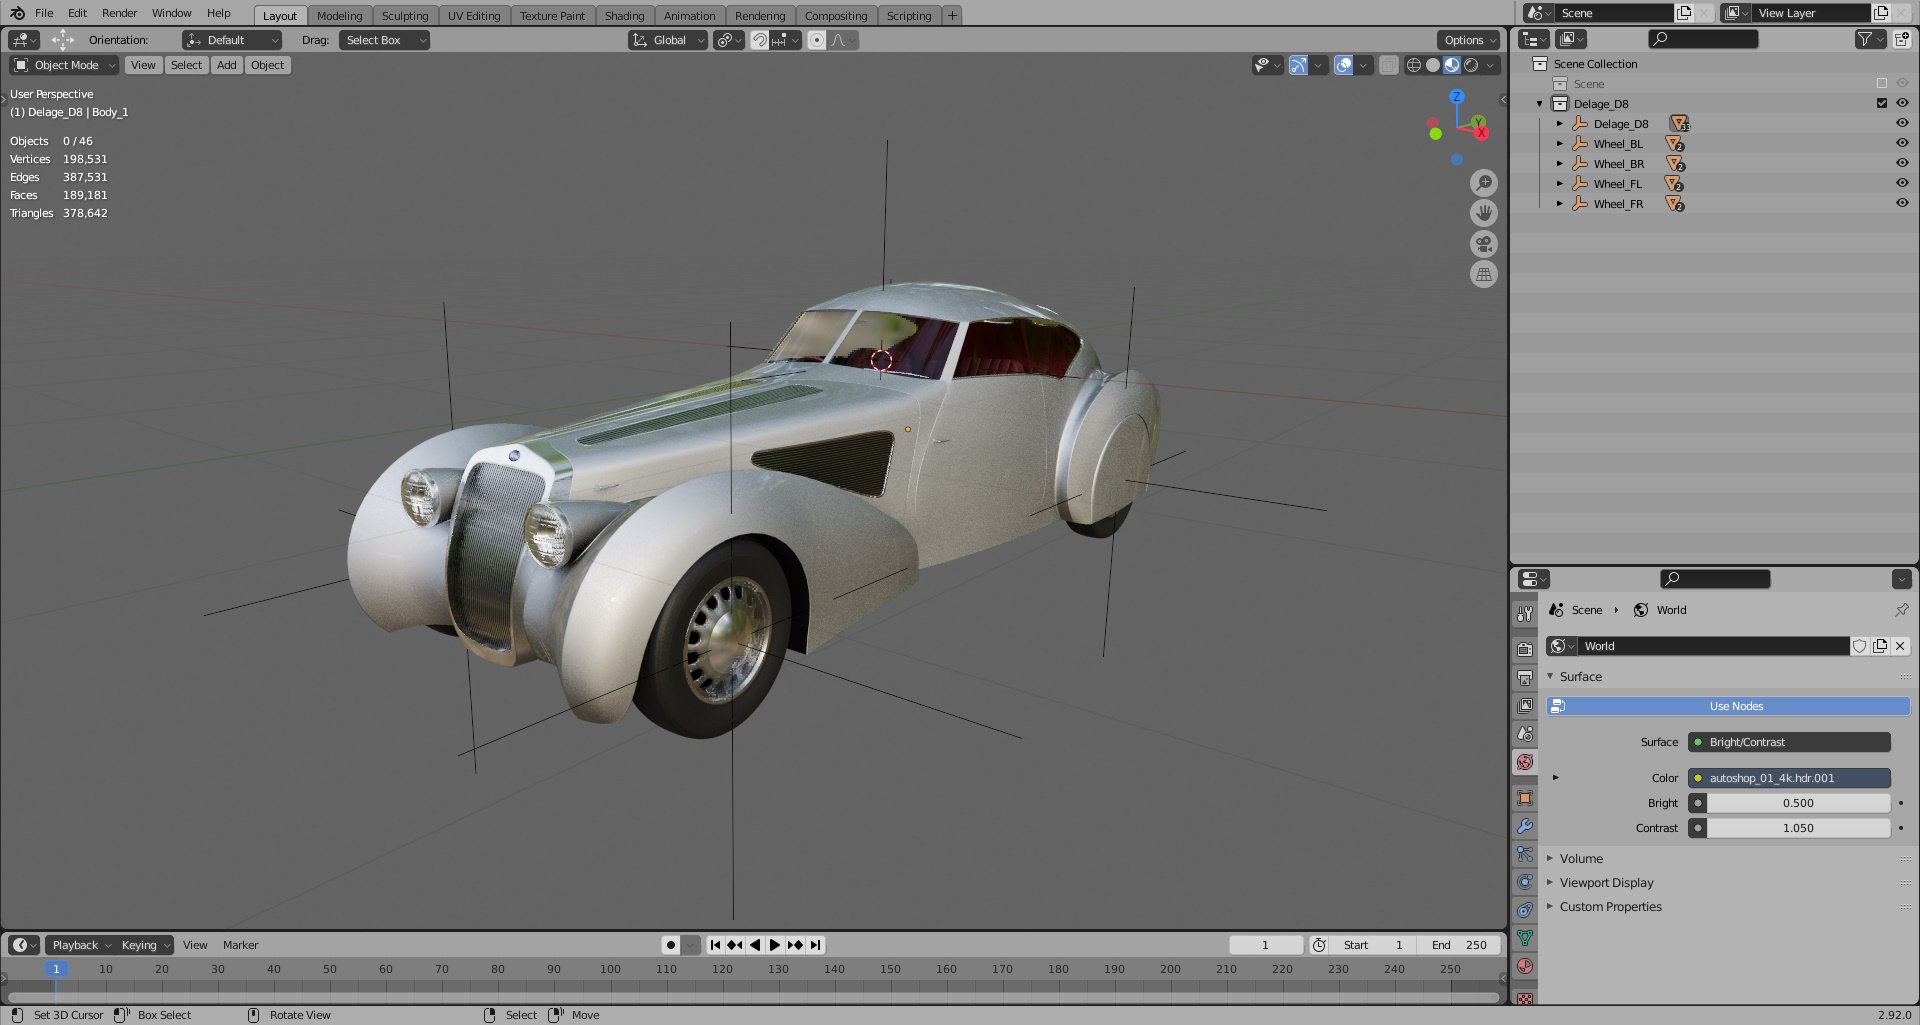Viewport: 1920px width, 1025px height.
Task: Click the new collection icon in outliner
Action: tap(1901, 39)
